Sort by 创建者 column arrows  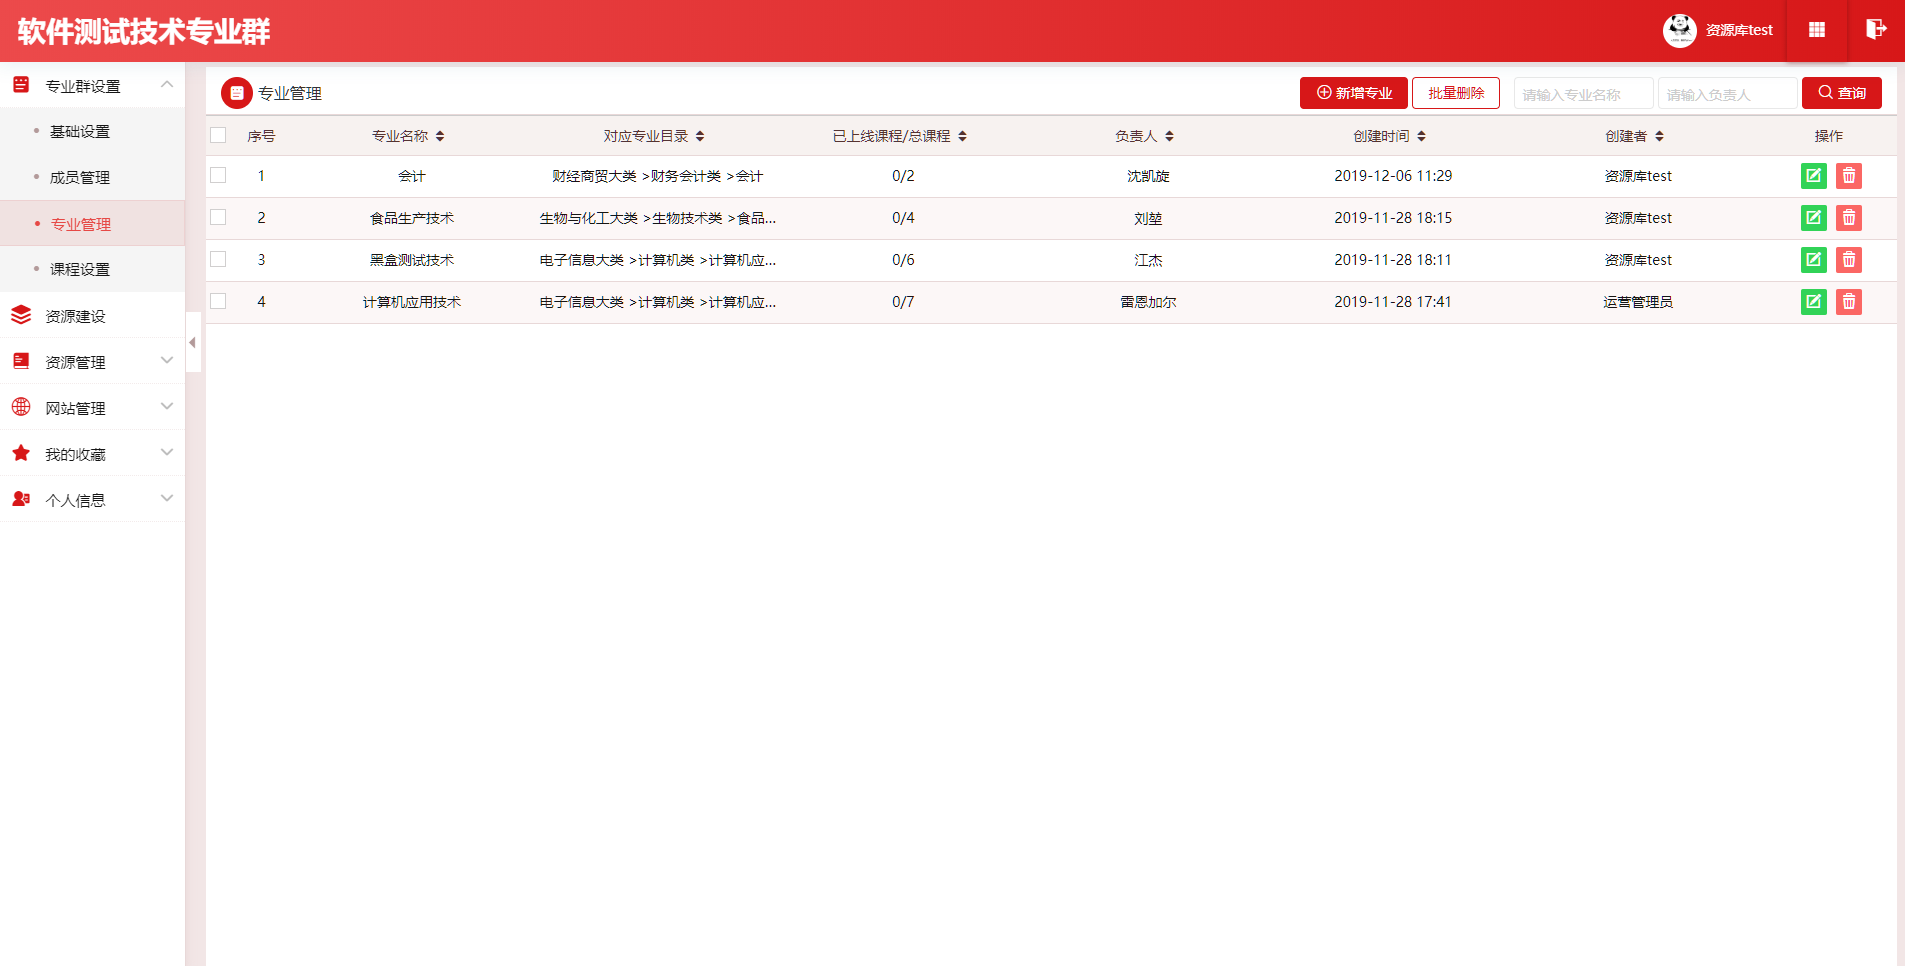1659,136
